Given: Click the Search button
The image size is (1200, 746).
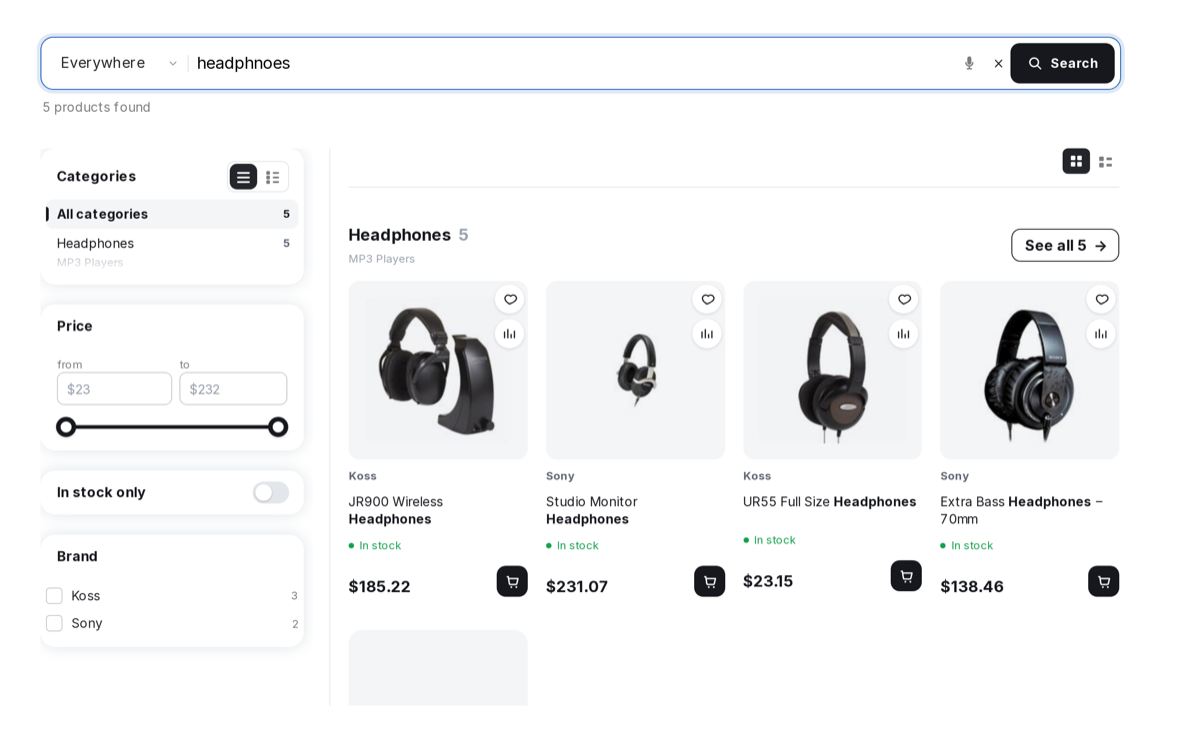Looking at the screenshot, I should click(x=1062, y=63).
